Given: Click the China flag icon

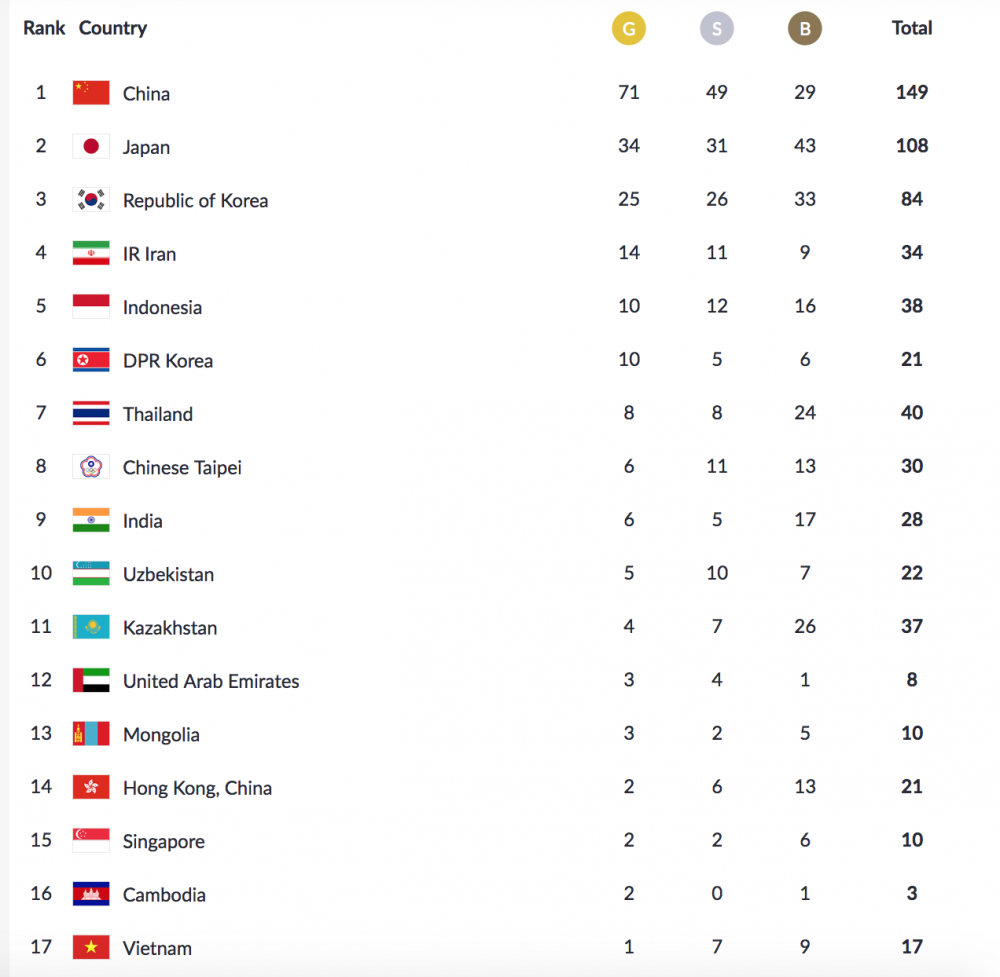Looking at the screenshot, I should tap(91, 93).
